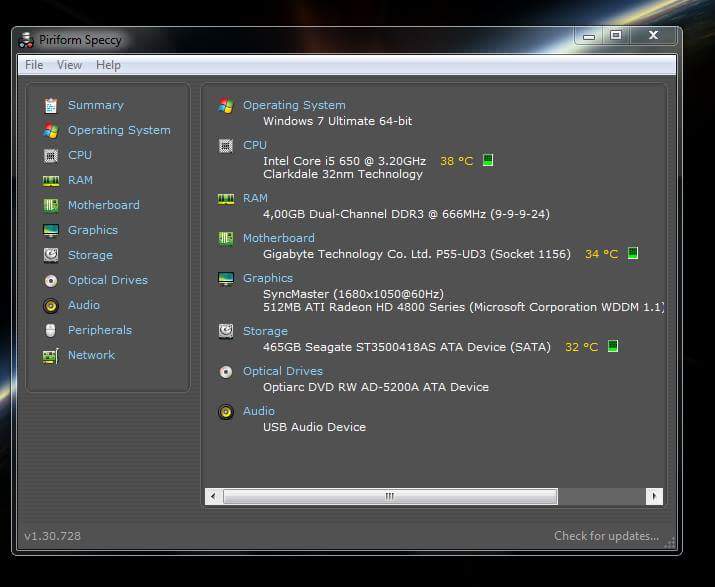This screenshot has width=715, height=587.
Task: Select Graphics in the left sidebar
Action: click(93, 230)
